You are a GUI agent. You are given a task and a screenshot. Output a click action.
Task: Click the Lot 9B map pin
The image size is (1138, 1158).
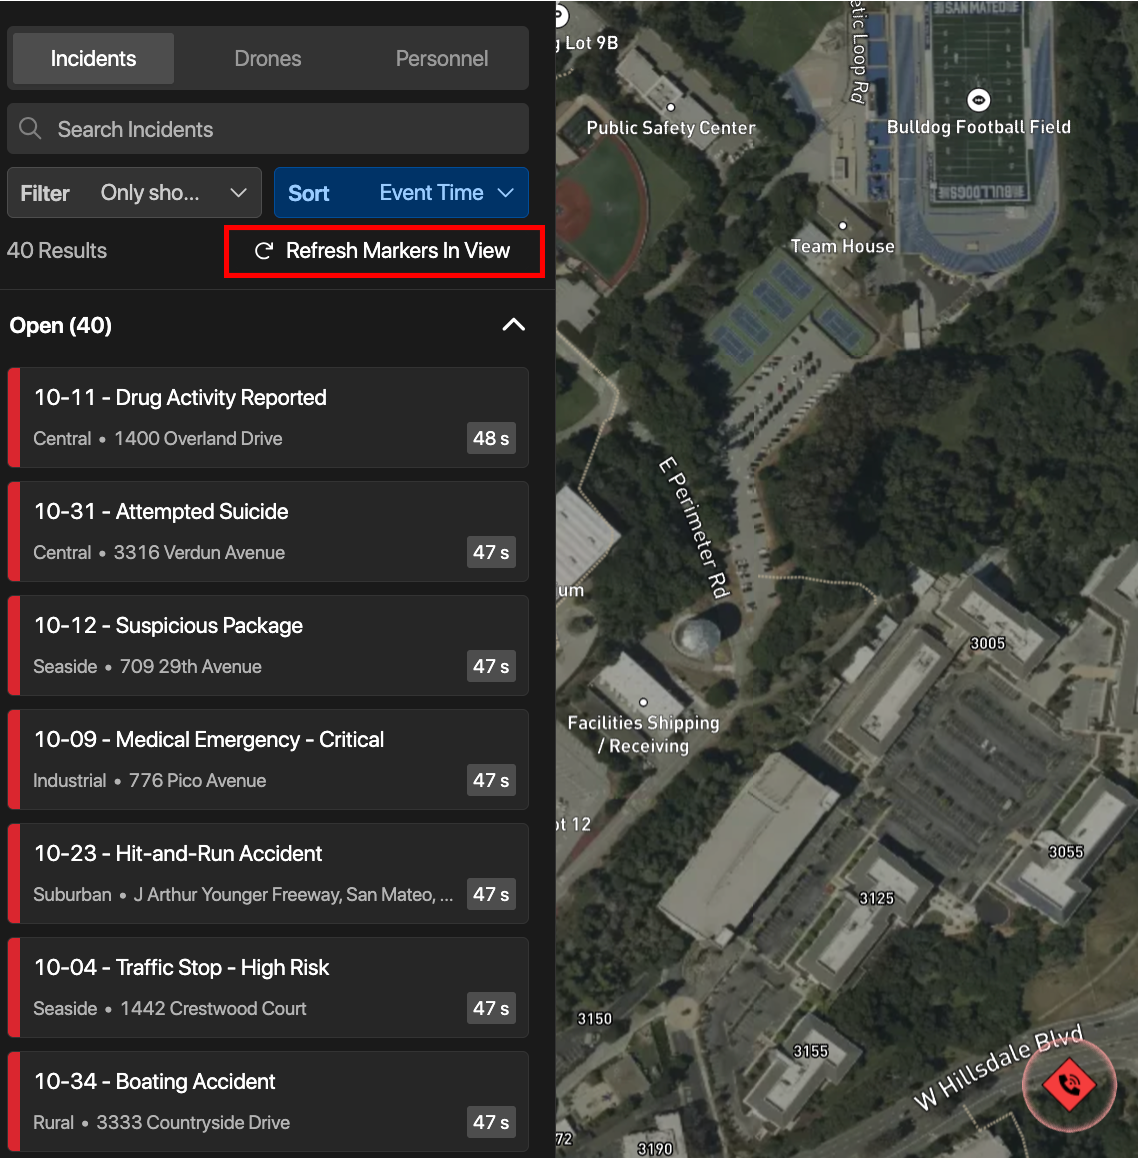[x=560, y=16]
